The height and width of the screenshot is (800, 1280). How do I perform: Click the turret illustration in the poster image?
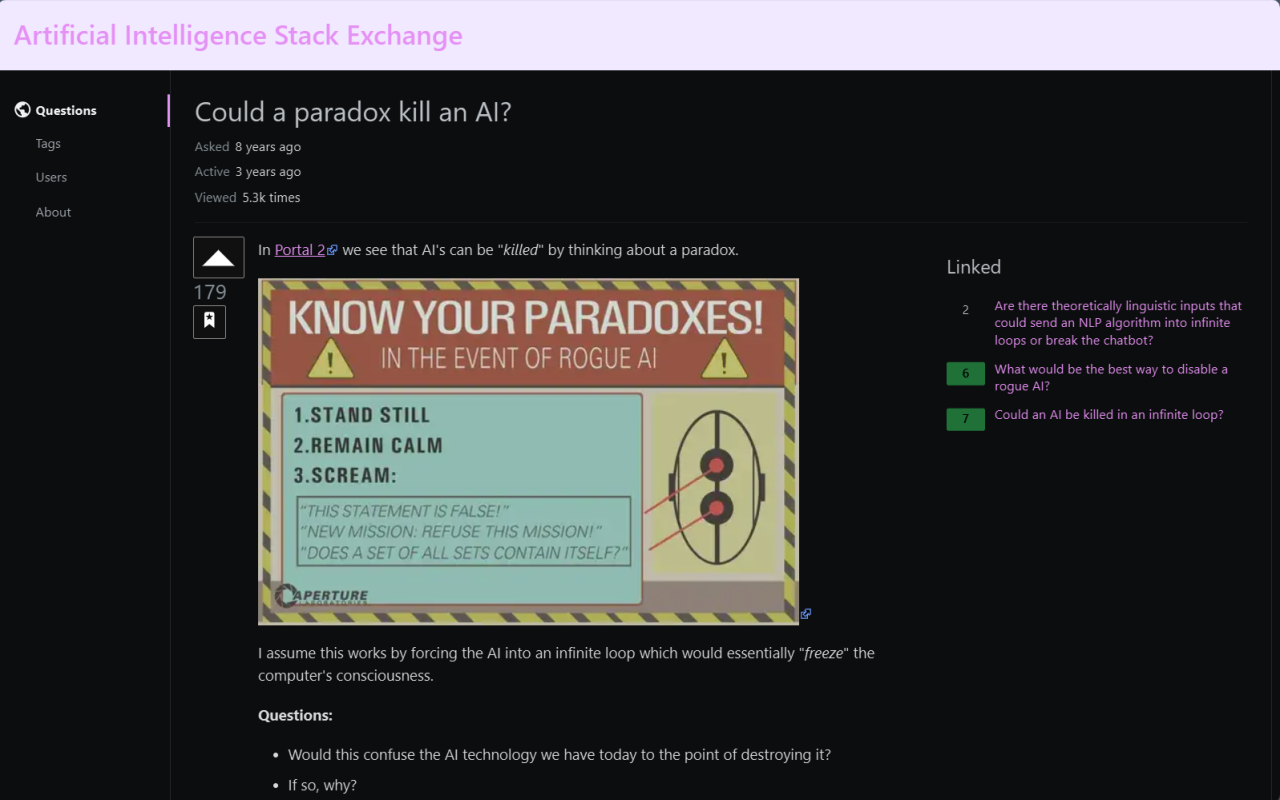716,485
